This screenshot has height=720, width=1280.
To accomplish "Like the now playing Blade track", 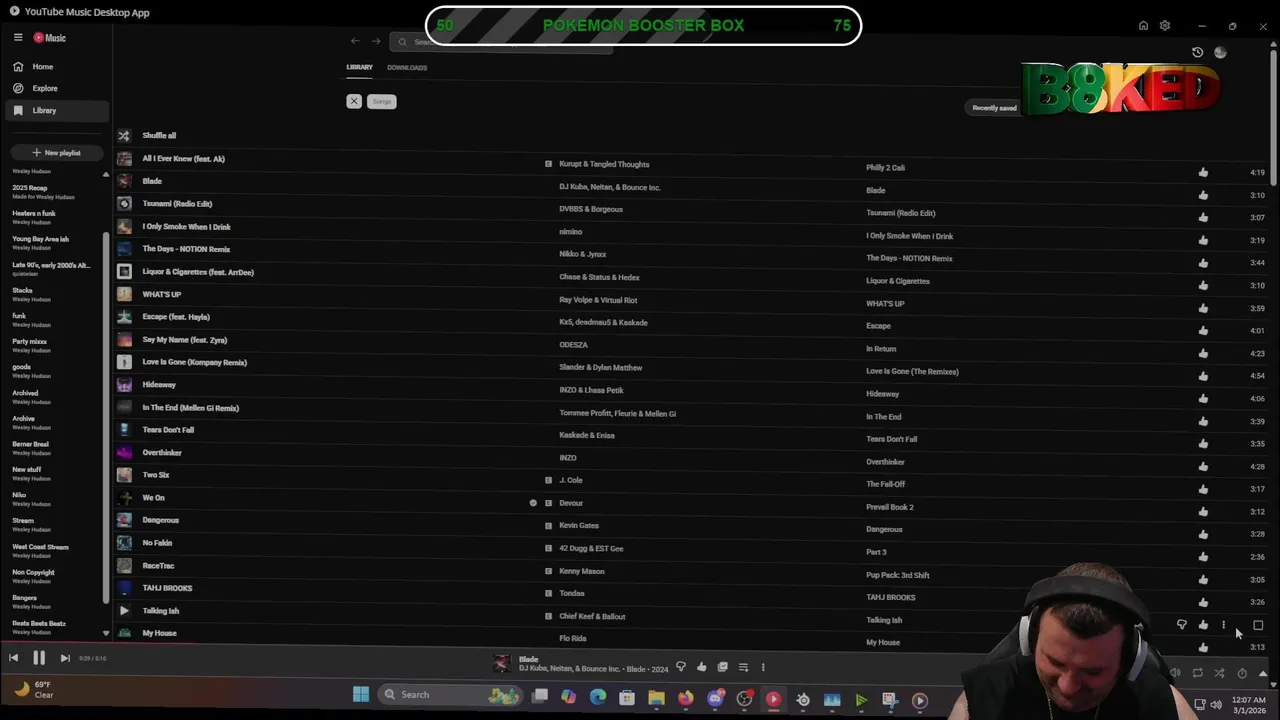I will 702,667.
